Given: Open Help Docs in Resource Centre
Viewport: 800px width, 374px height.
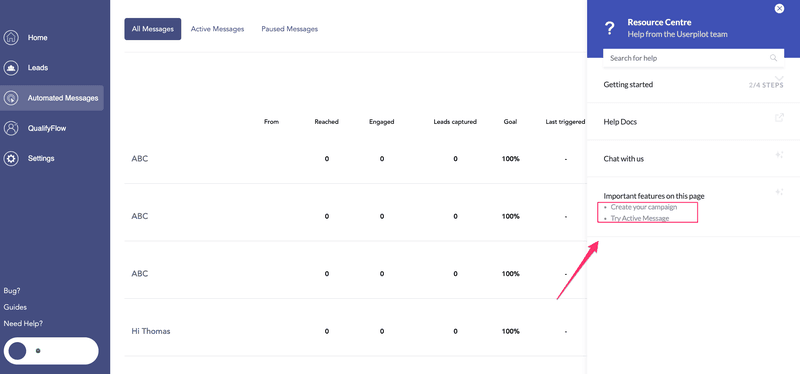Looking at the screenshot, I should click(x=620, y=122).
